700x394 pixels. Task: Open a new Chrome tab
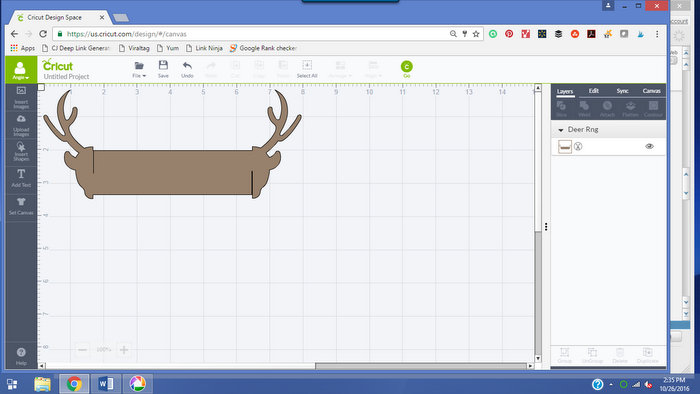(121, 18)
